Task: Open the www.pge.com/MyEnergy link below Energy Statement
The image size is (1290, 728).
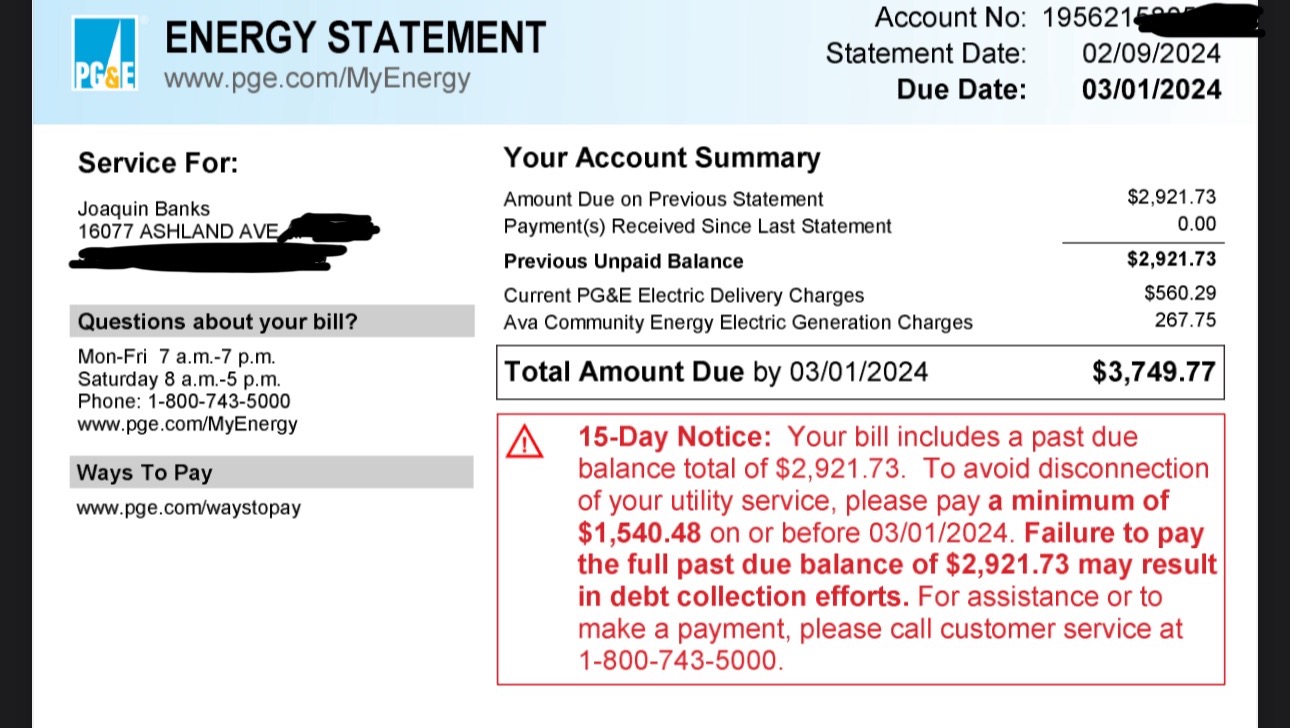Action: (x=316, y=78)
